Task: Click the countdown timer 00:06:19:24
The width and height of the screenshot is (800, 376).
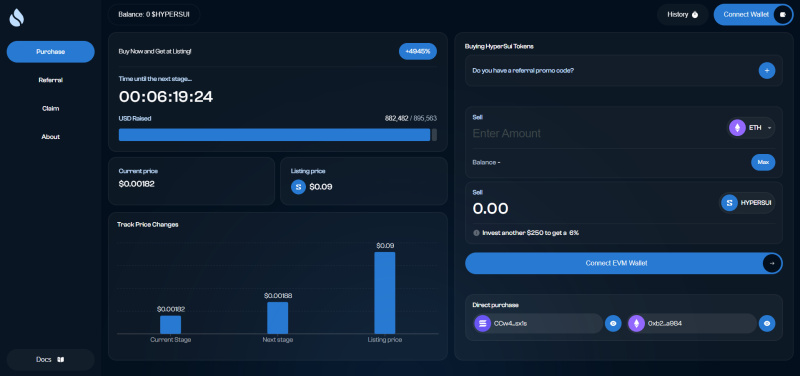Action: click(x=166, y=96)
